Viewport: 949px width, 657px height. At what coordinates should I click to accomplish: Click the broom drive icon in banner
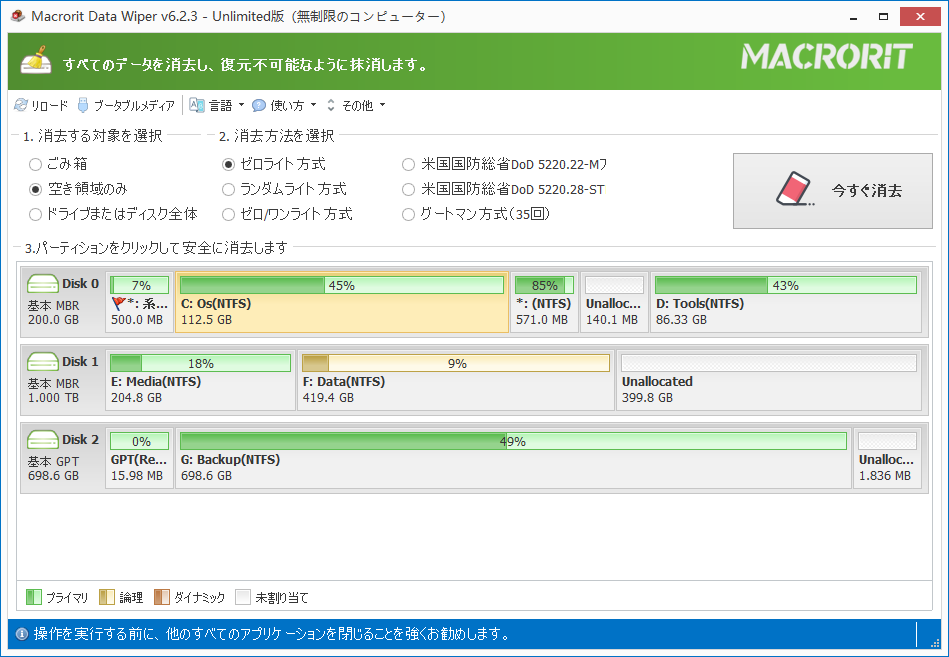click(36, 60)
